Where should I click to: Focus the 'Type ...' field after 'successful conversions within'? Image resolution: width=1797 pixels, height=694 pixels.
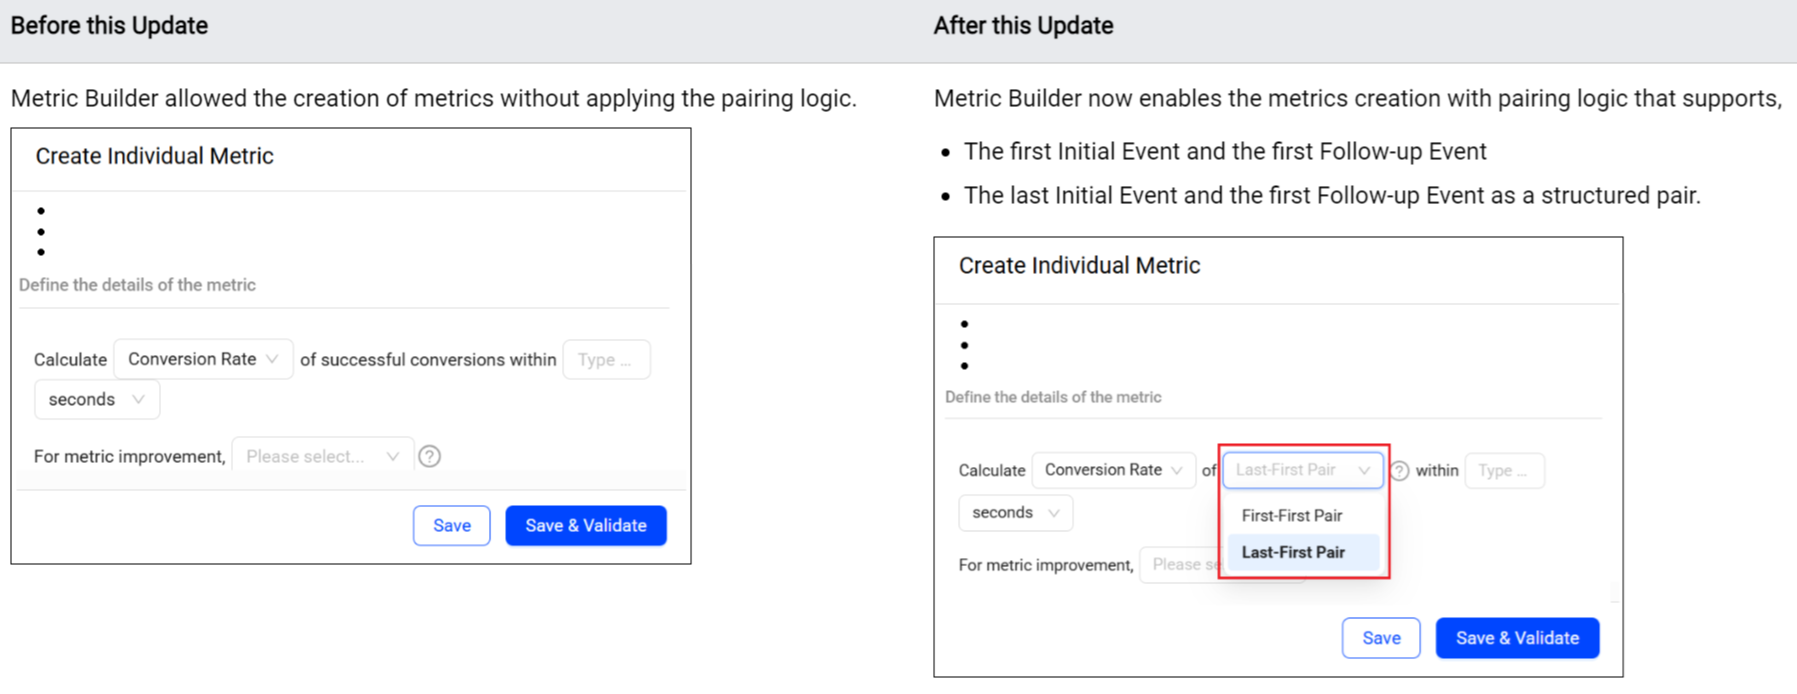606,360
